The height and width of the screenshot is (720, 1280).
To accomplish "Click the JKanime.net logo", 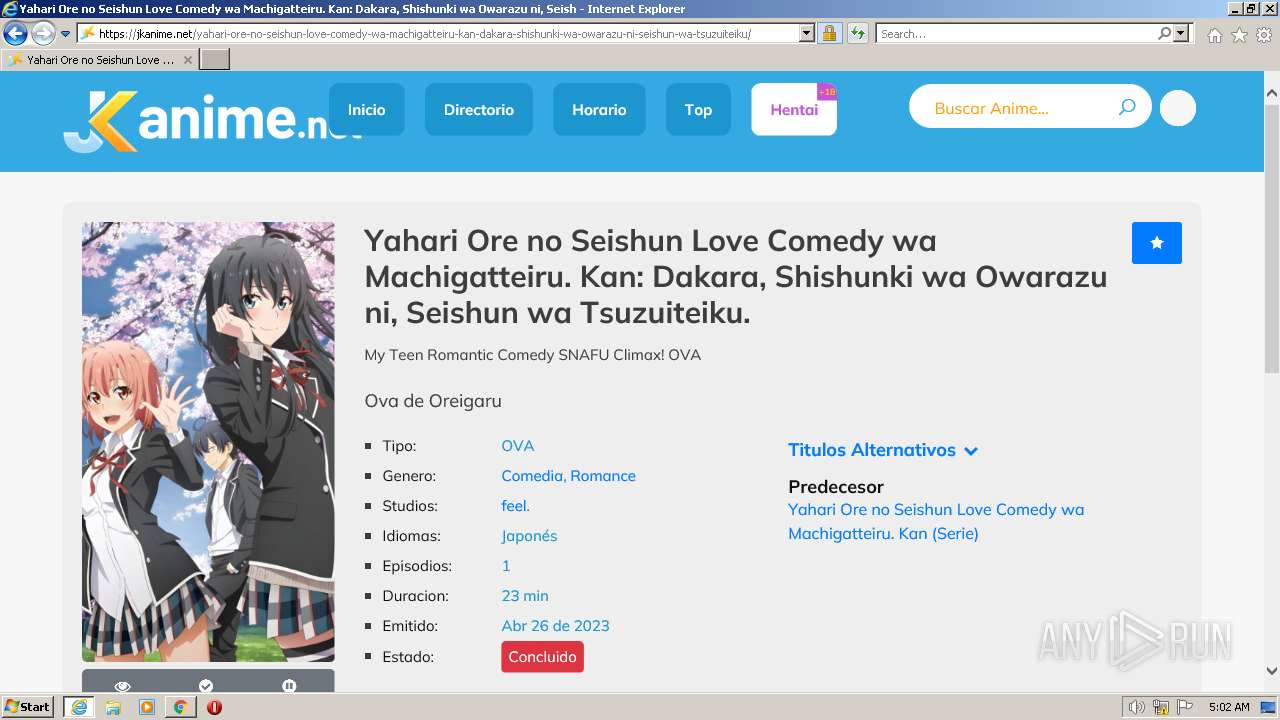I will (x=212, y=120).
